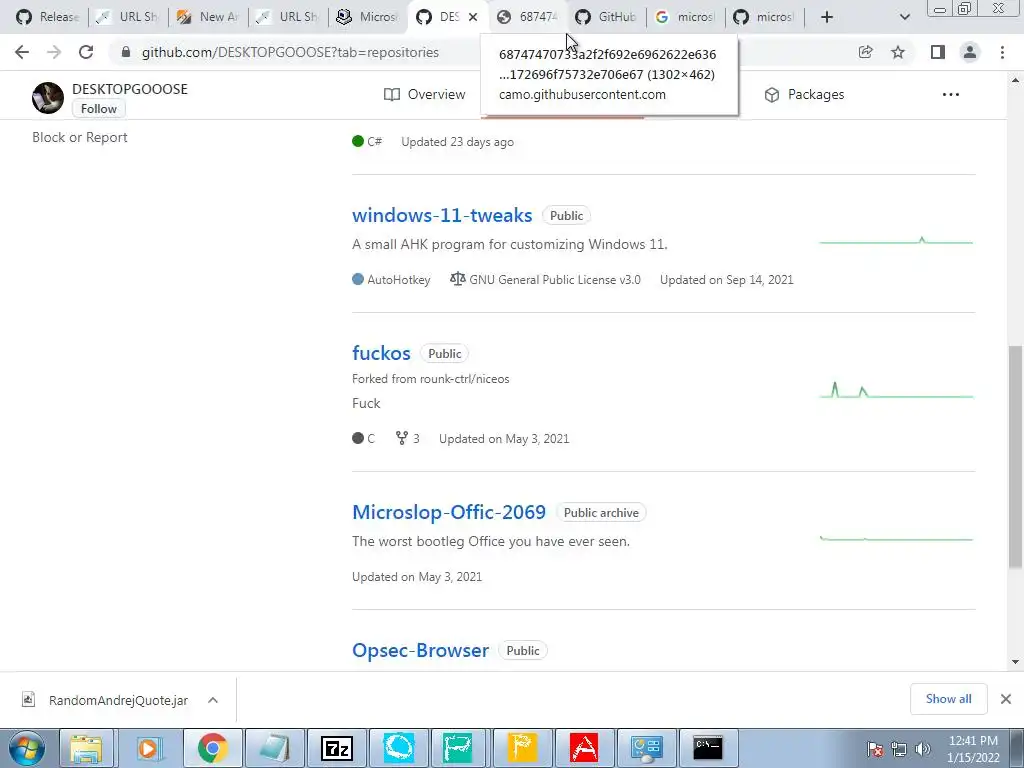
Task: Click the scrollbar down arrow
Action: [1015, 662]
